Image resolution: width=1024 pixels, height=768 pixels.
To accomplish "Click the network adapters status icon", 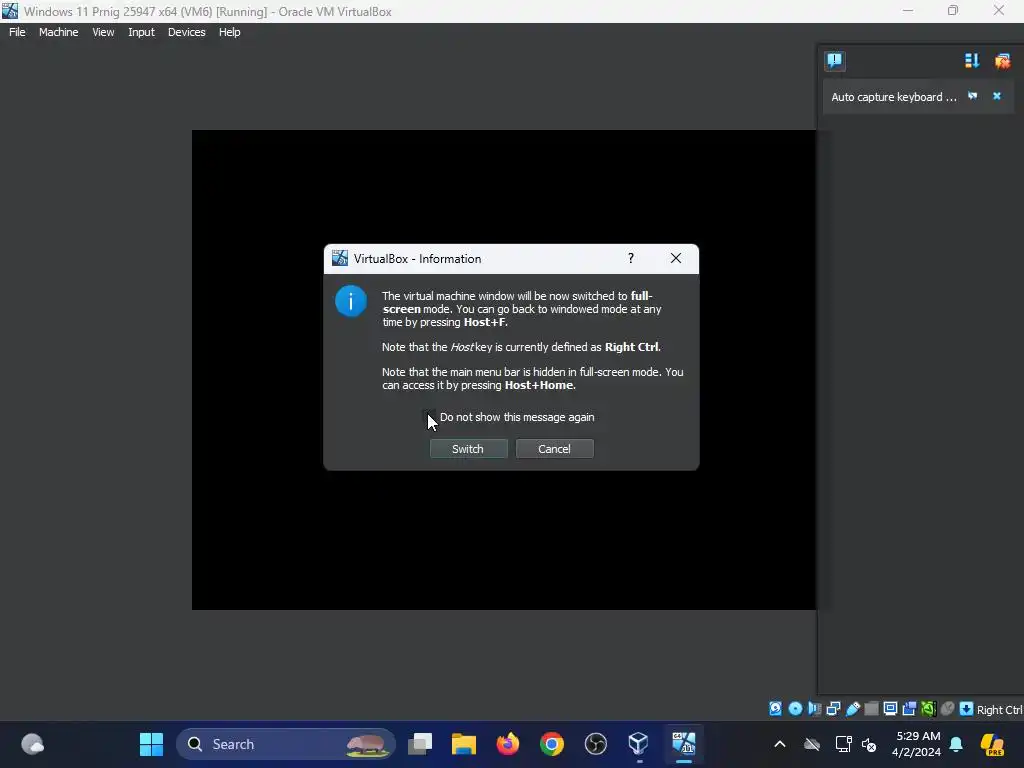I will point(833,709).
